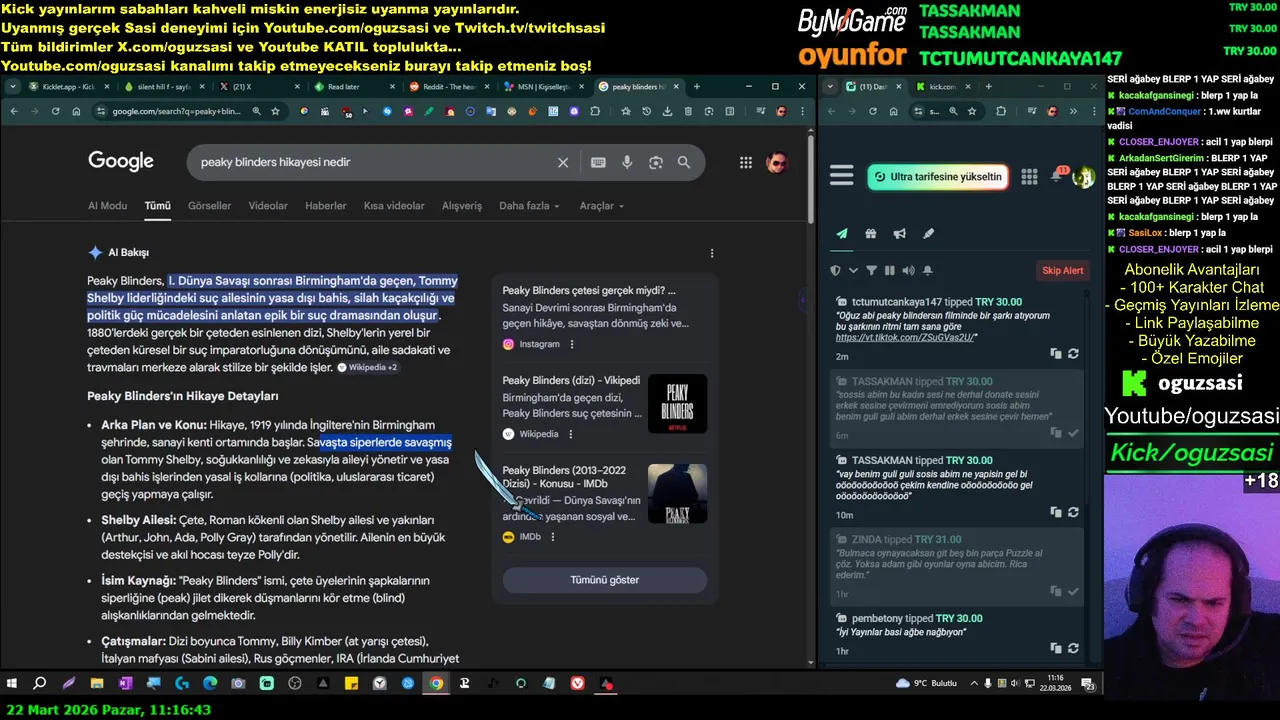Screen dimensions: 1280x720
Task: Open the IMDb source more options
Action: pyautogui.click(x=552, y=537)
